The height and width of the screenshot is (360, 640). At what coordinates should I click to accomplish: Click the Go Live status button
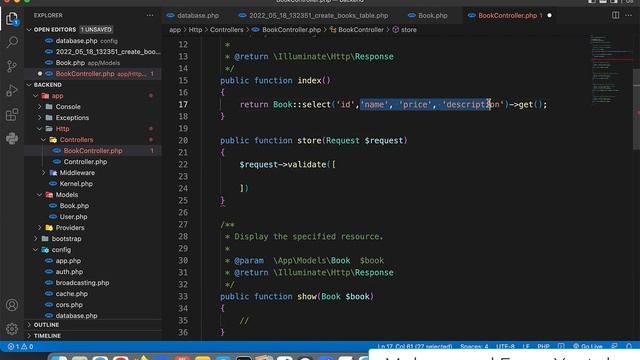coord(588,347)
